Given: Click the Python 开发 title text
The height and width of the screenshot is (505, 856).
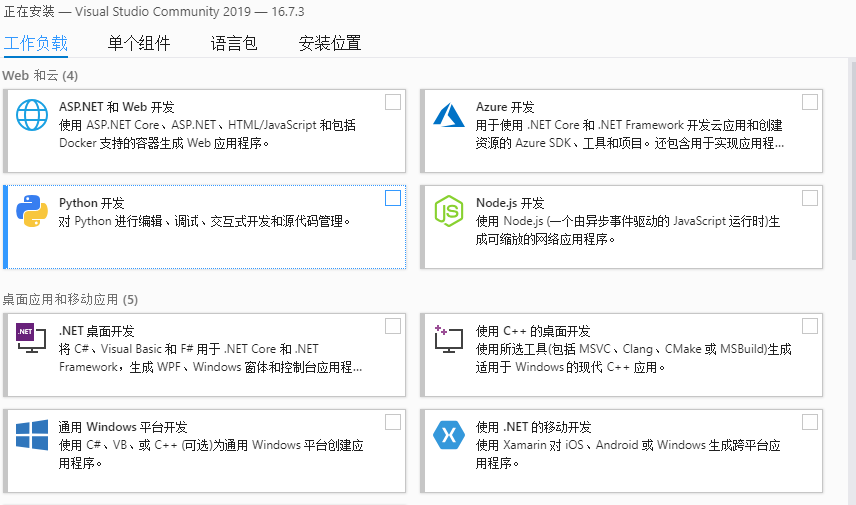Looking at the screenshot, I should click(92, 203).
